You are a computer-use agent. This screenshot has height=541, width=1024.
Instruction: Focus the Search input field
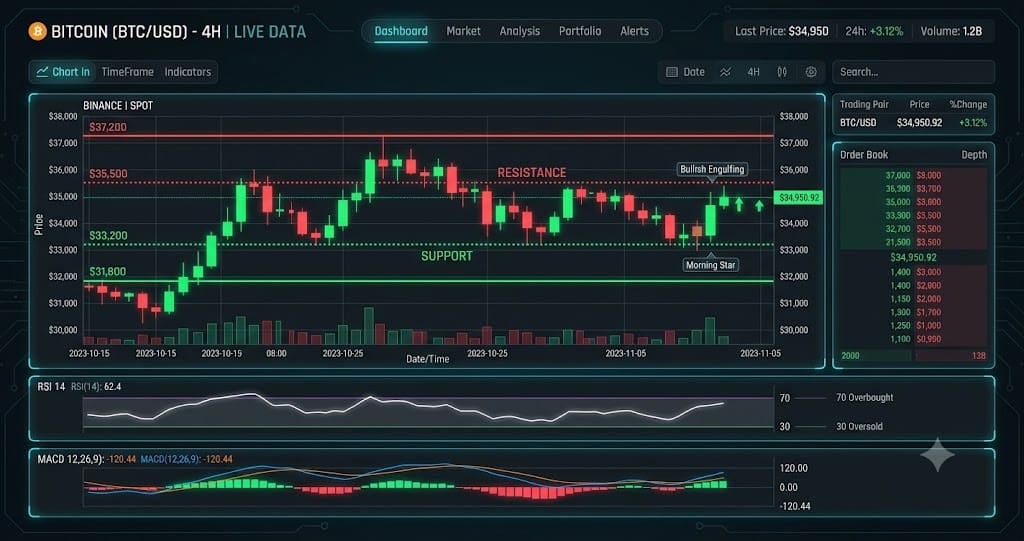click(x=913, y=72)
